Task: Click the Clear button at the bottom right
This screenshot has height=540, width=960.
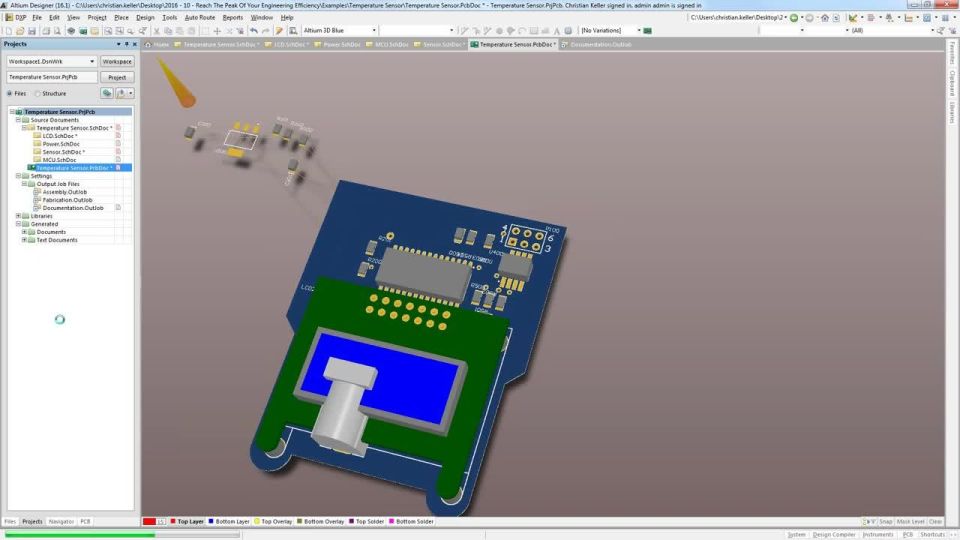Action: tap(935, 522)
